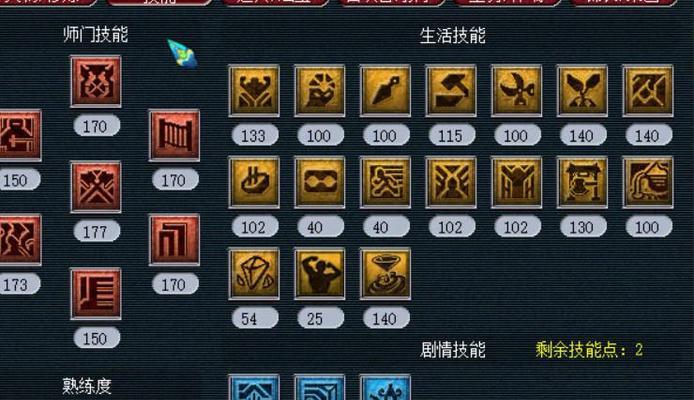
Task: Click the level 115 value badge
Action: click(x=451, y=135)
